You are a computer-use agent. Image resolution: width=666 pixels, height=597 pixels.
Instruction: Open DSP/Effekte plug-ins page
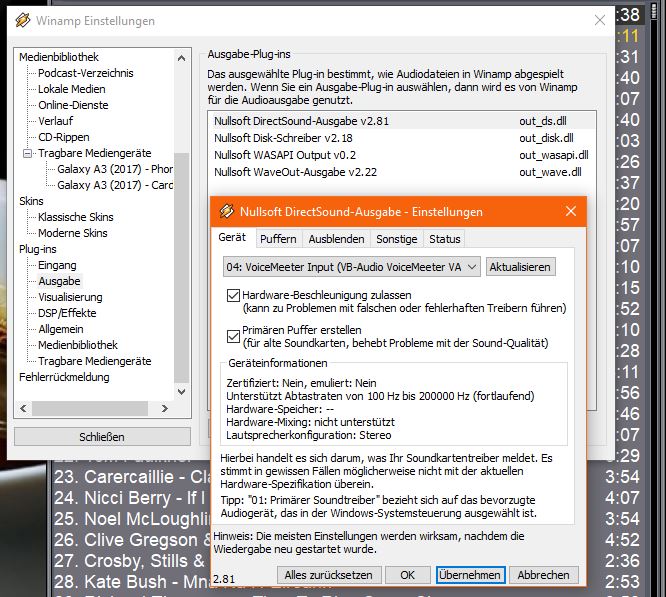pyautogui.click(x=67, y=313)
